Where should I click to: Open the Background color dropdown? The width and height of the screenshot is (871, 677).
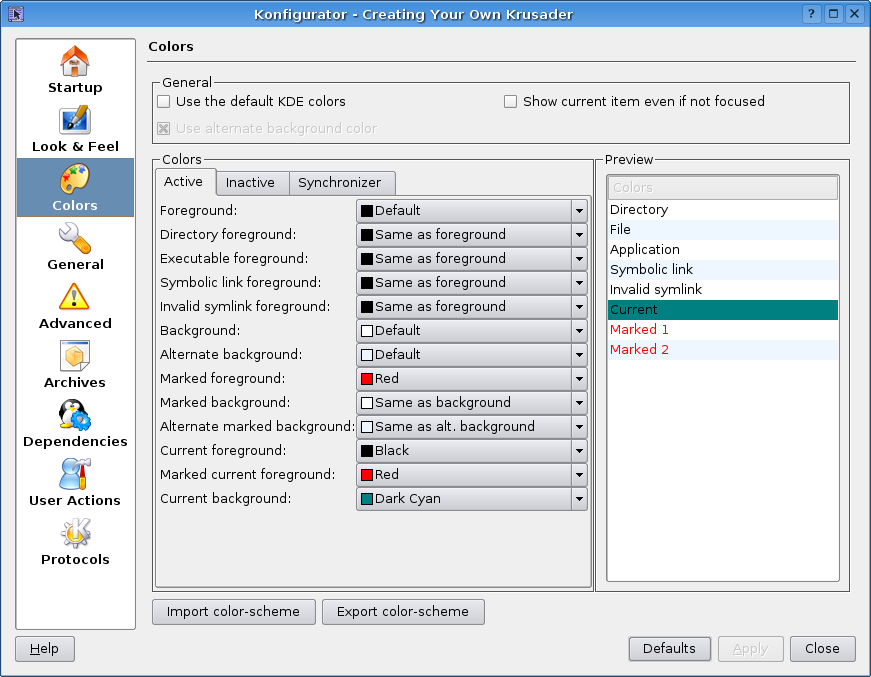471,331
